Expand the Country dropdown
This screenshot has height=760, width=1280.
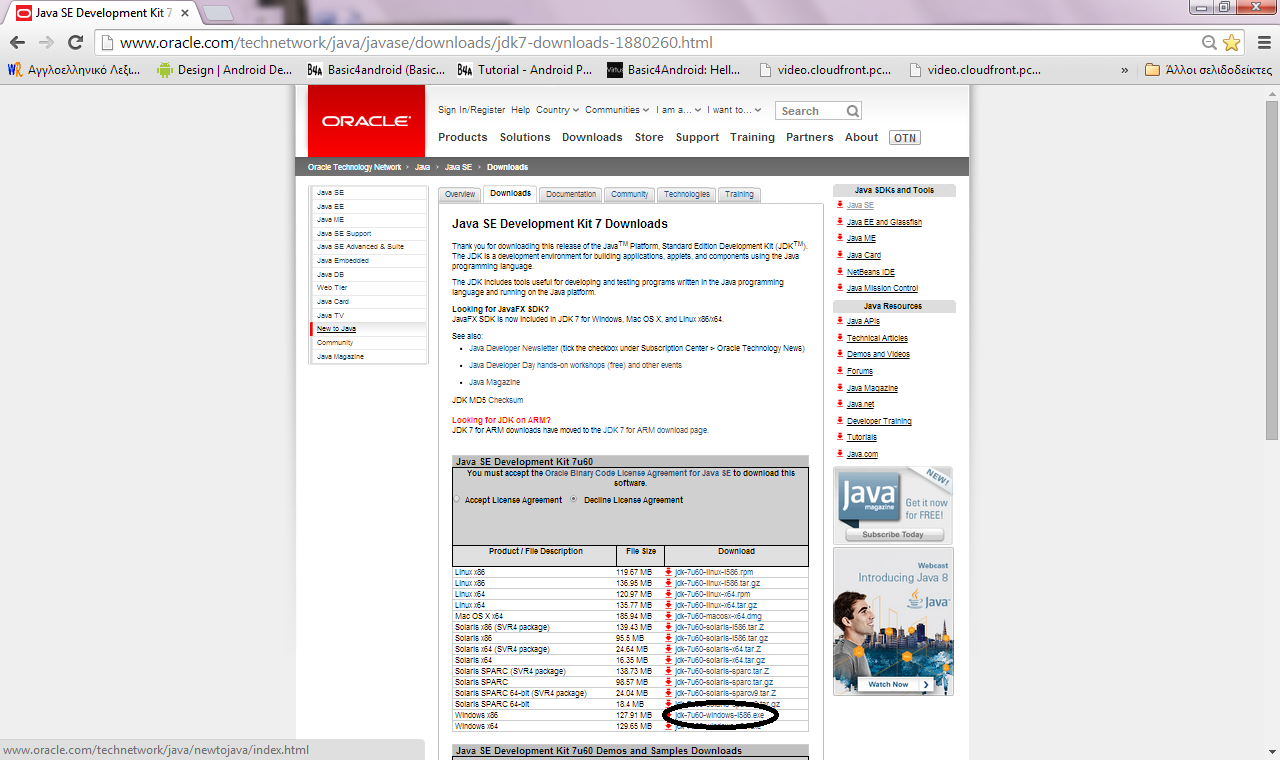(556, 110)
